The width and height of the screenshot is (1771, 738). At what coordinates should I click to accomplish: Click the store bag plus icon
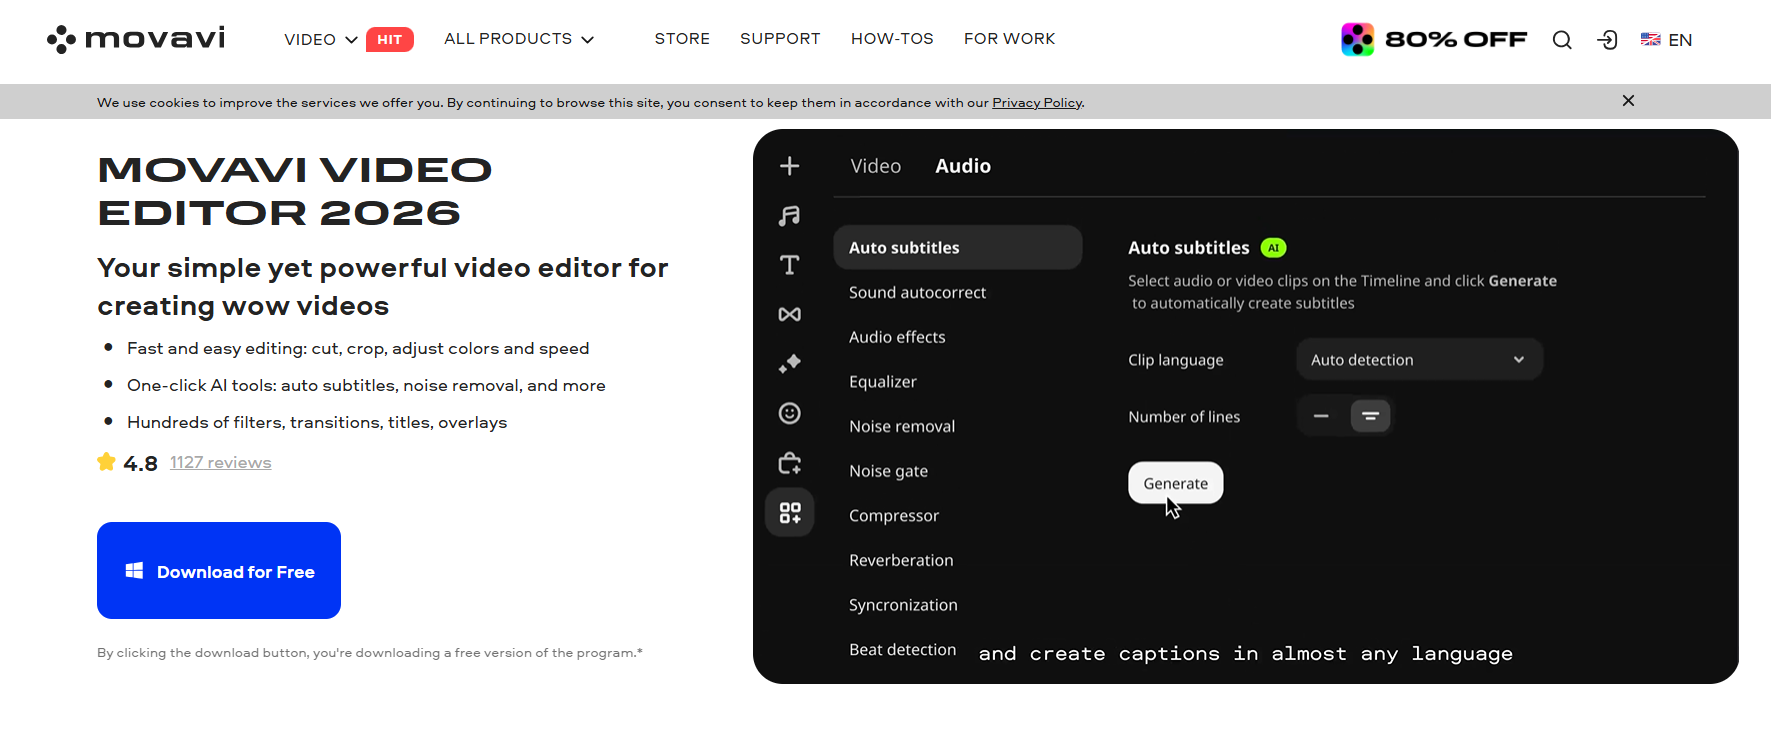(789, 463)
